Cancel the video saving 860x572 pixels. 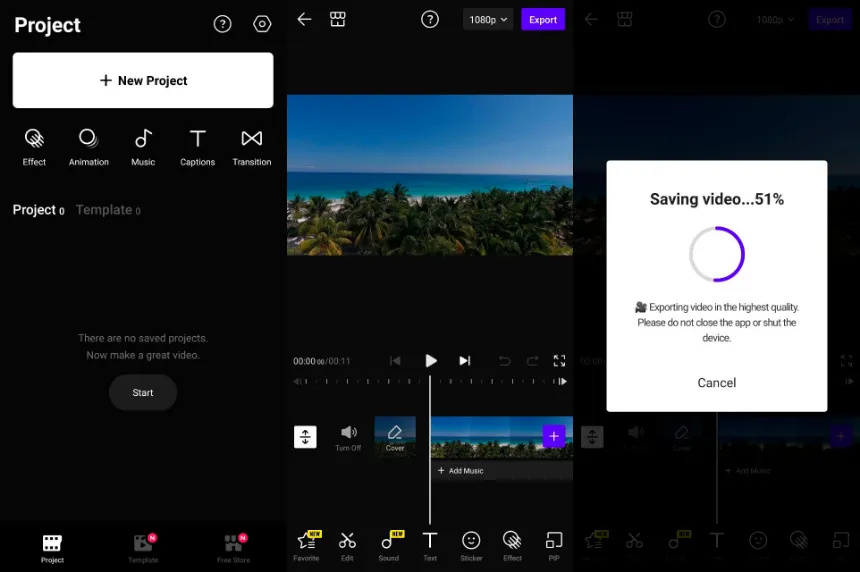716,383
